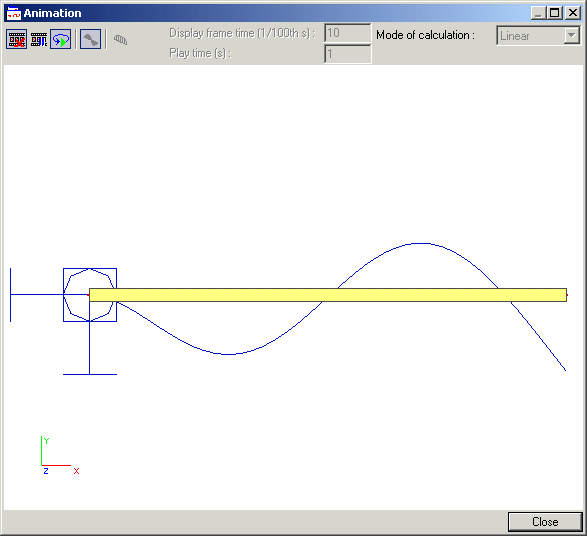The image size is (587, 536).
Task: Click the Play time input field
Action: (347, 54)
